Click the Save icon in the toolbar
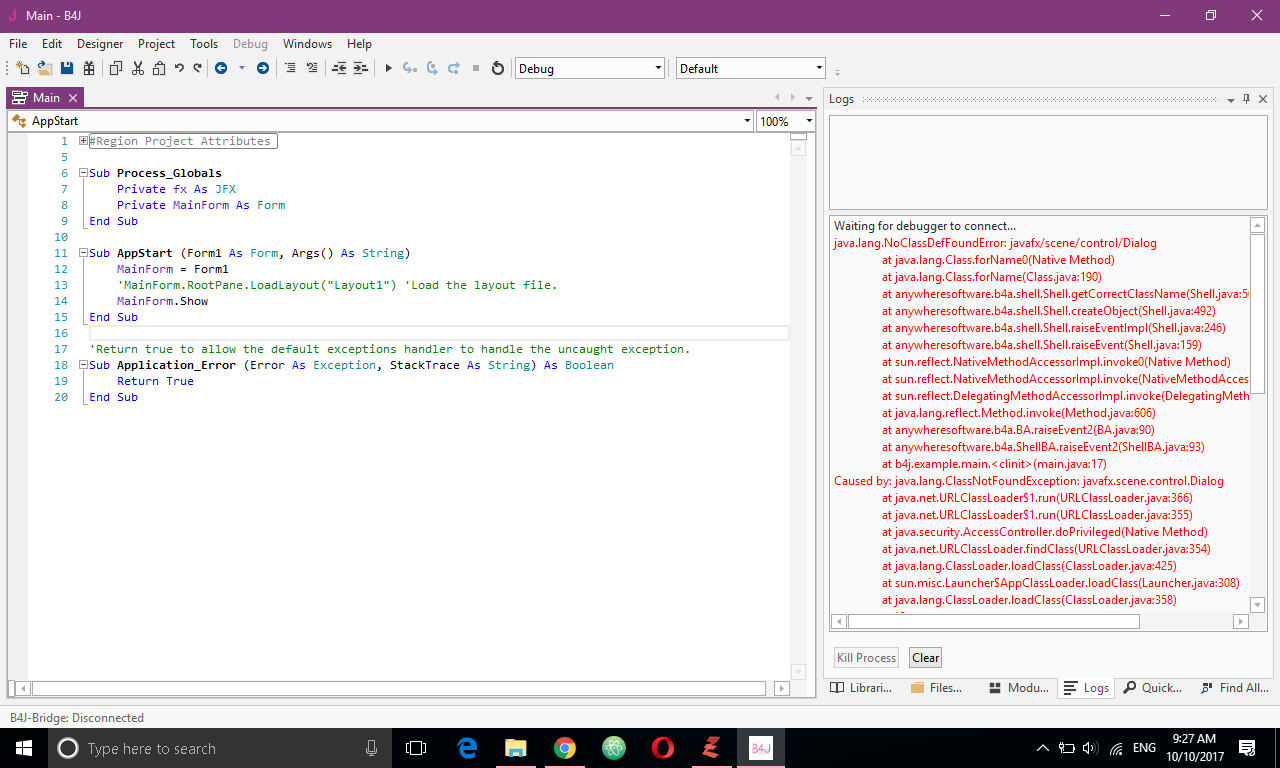 (67, 68)
